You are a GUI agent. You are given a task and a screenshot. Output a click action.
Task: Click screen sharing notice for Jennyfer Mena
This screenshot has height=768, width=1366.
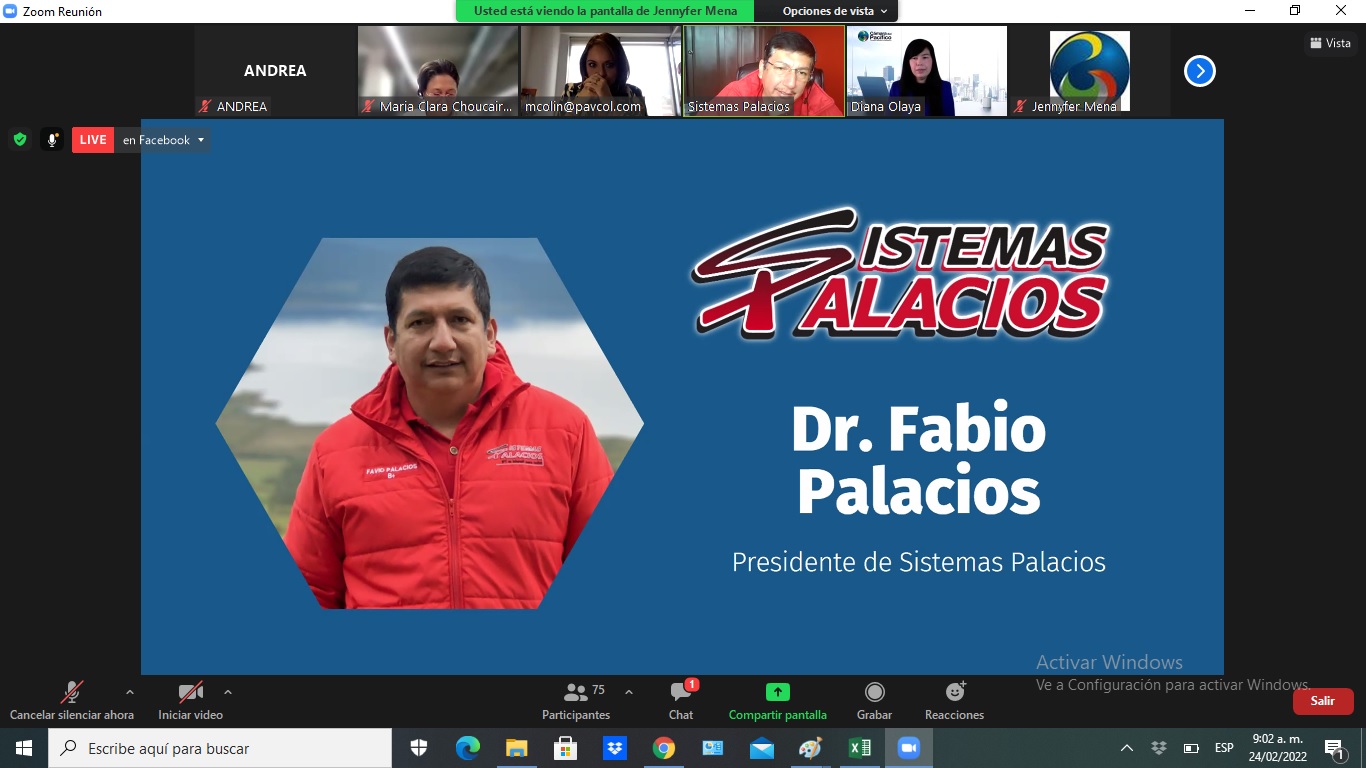point(606,11)
